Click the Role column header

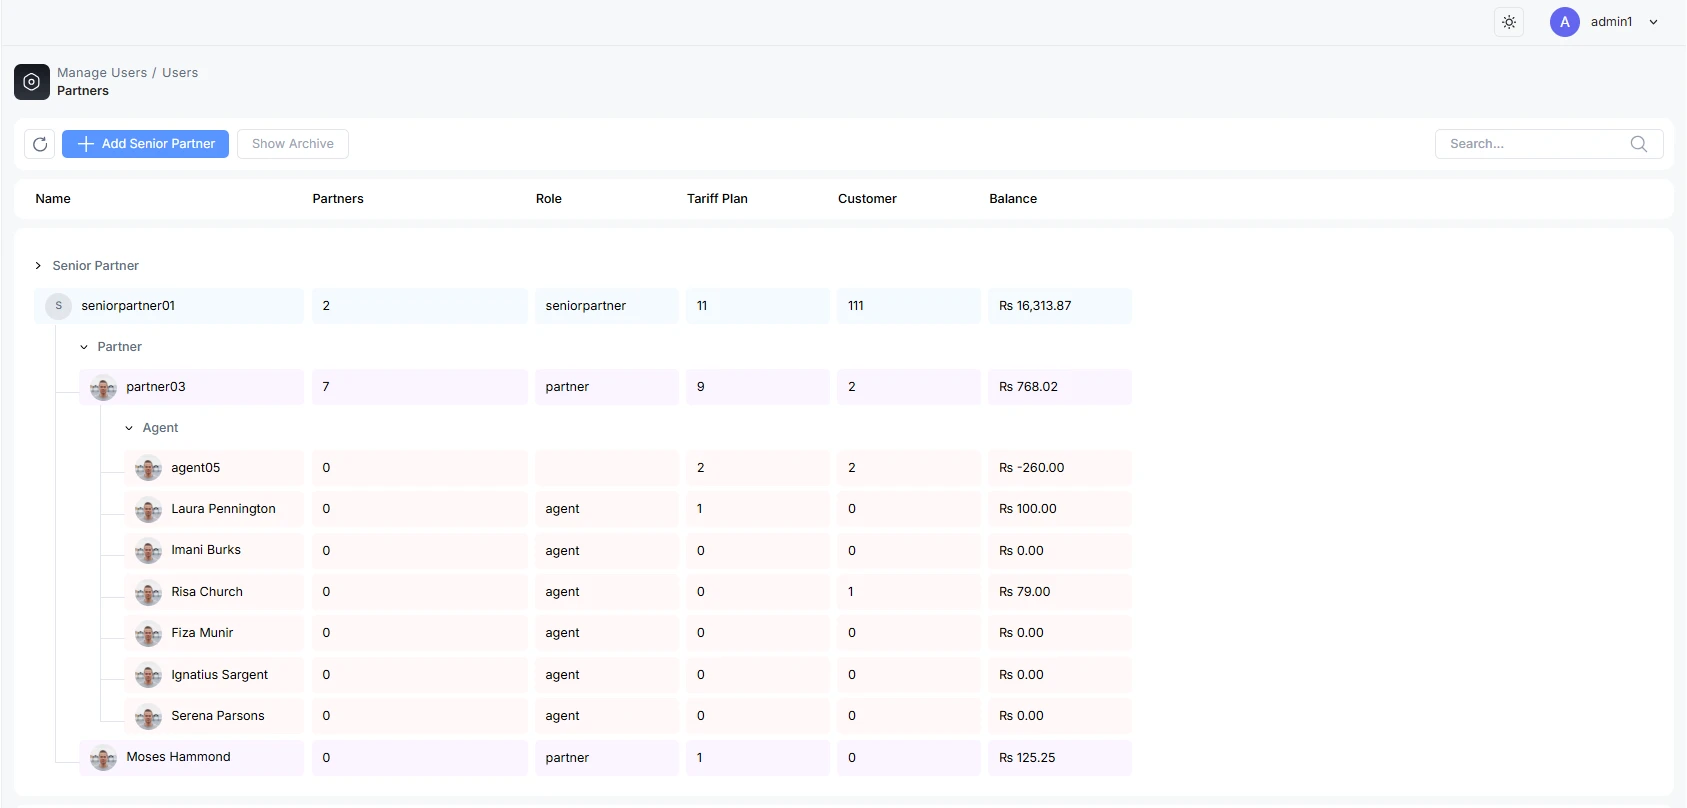pyautogui.click(x=549, y=199)
